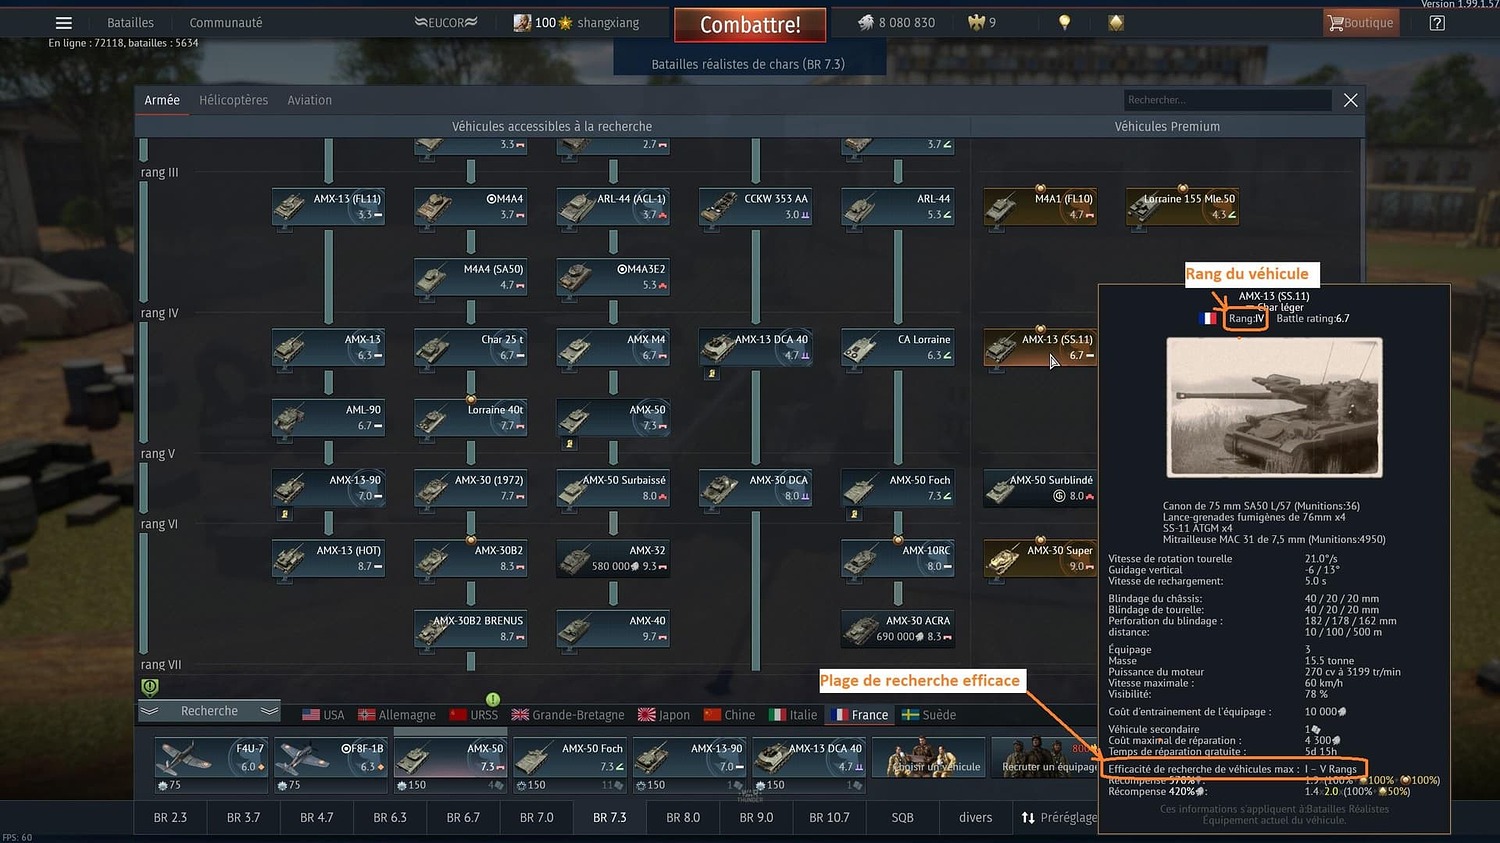
Task: Switch to the Hélicoptères tab
Action: 233,100
